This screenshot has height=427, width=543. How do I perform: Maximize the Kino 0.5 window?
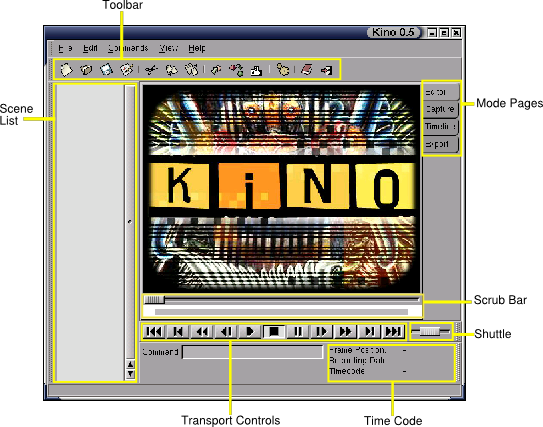tap(444, 33)
